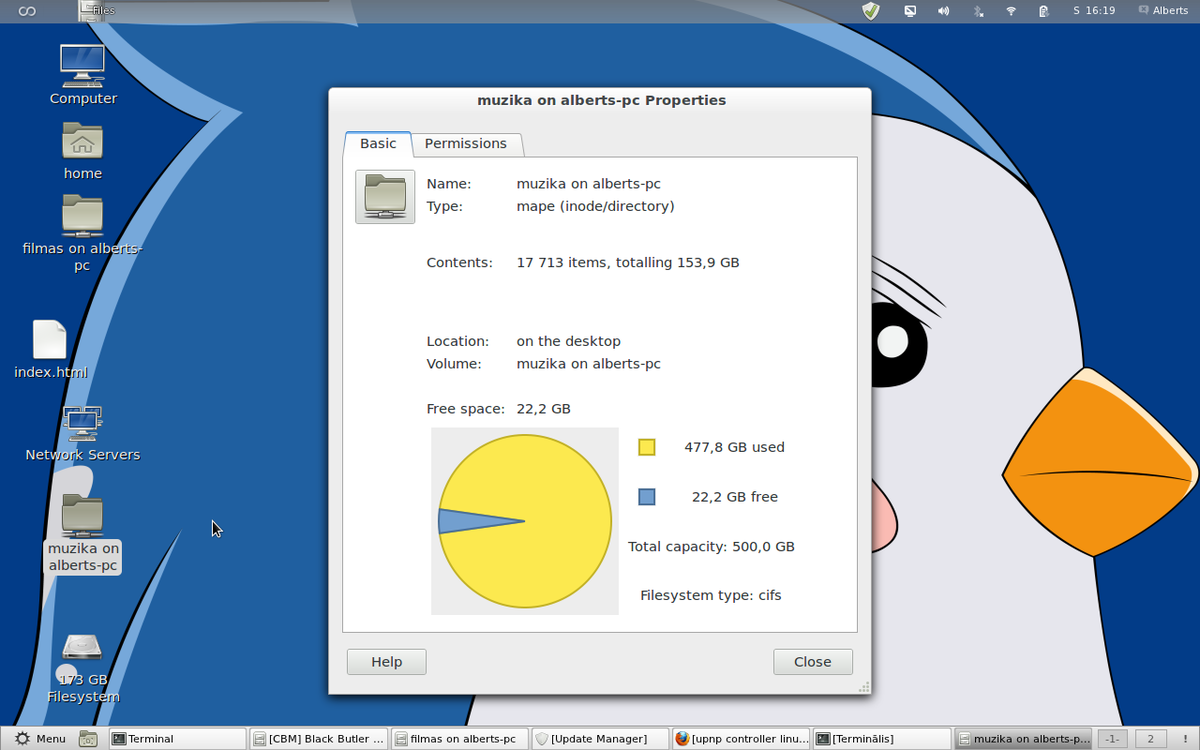
Task: Click the disk usage pie chart
Action: 525,521
